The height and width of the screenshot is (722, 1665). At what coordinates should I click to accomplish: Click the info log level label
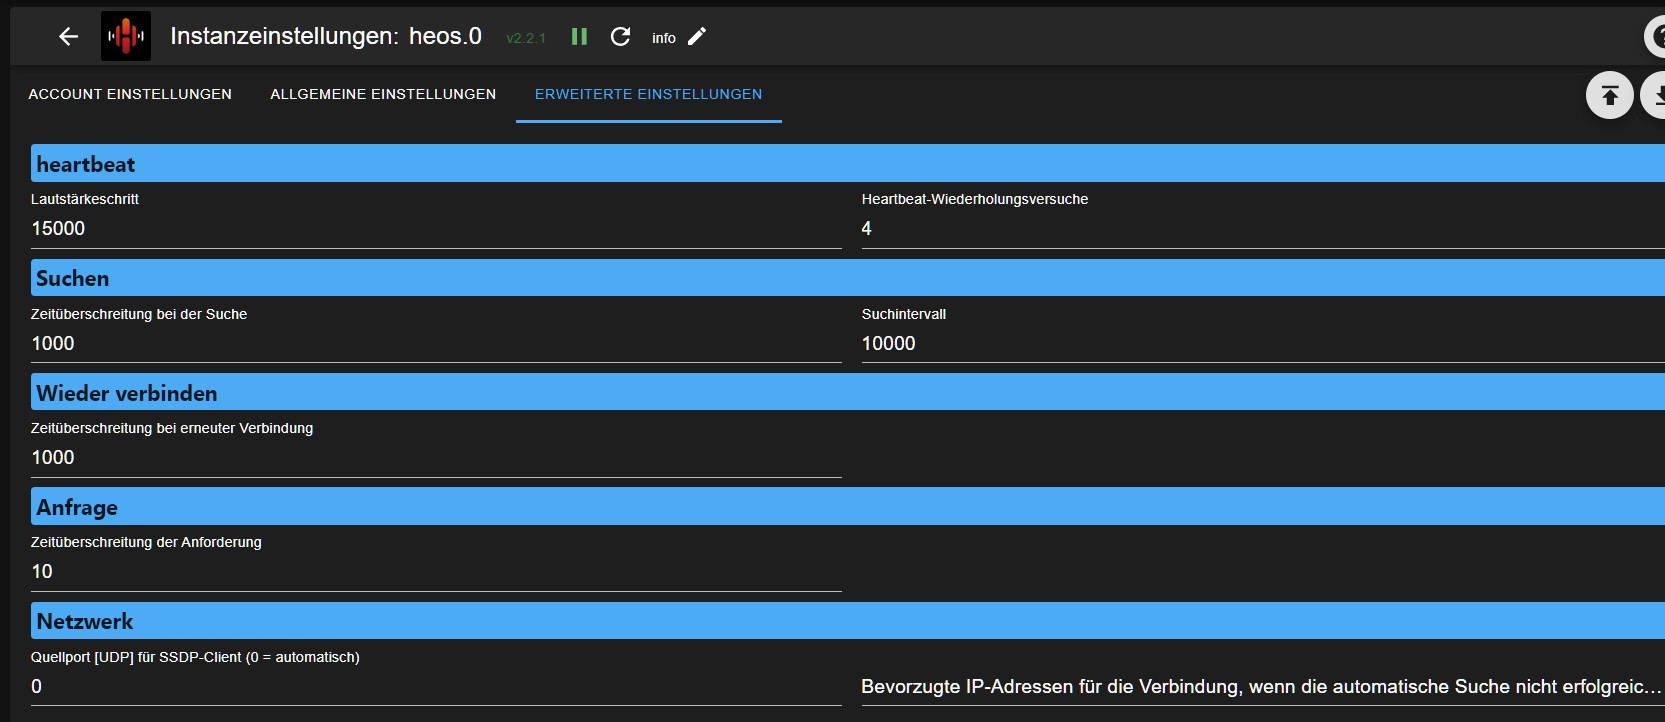(x=664, y=38)
